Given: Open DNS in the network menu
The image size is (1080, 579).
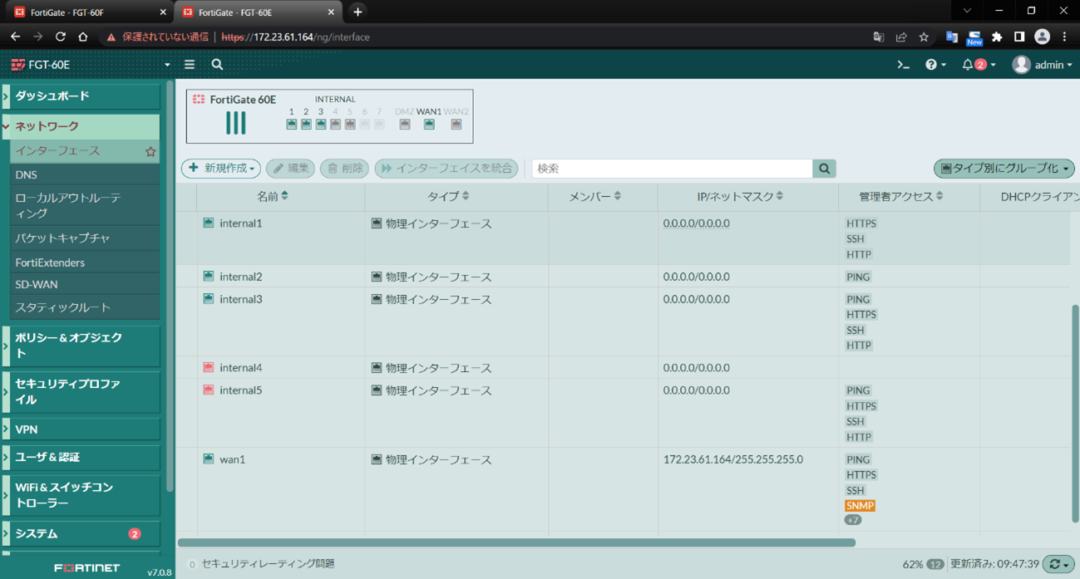Looking at the screenshot, I should 85,175.
